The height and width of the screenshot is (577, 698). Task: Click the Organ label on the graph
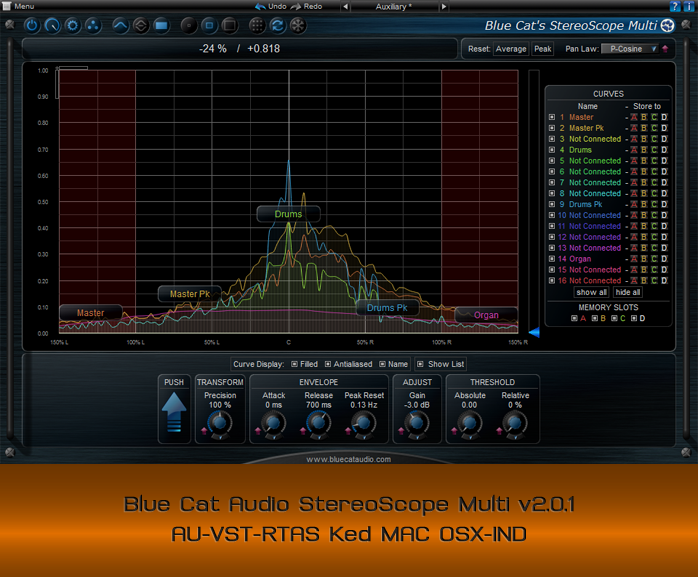[x=486, y=315]
